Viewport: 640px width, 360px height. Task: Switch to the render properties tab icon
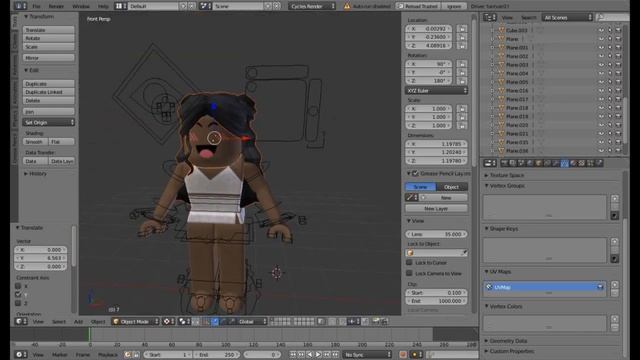click(x=504, y=163)
